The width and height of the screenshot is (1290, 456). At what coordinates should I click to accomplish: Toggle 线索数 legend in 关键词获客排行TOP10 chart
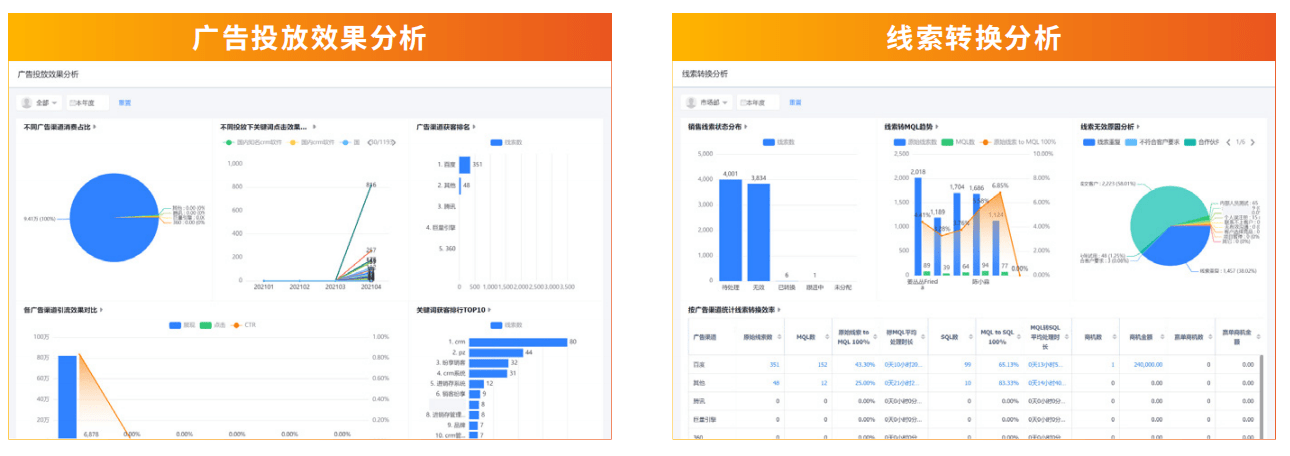507,325
